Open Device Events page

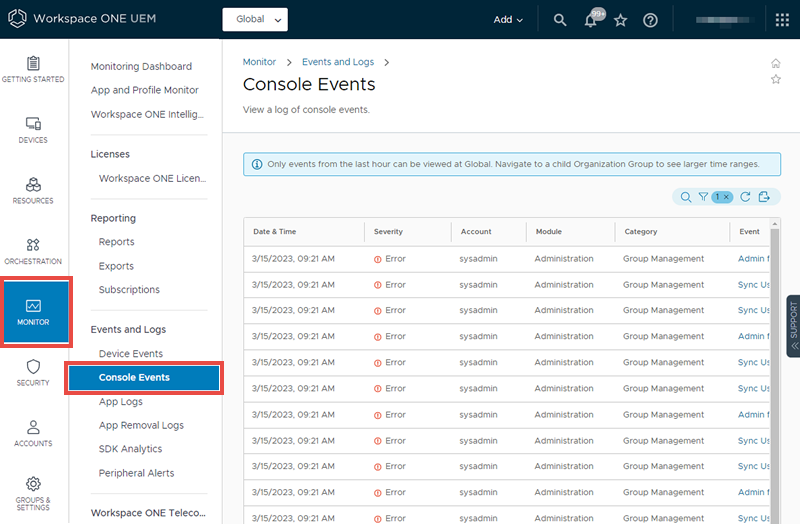point(131,354)
